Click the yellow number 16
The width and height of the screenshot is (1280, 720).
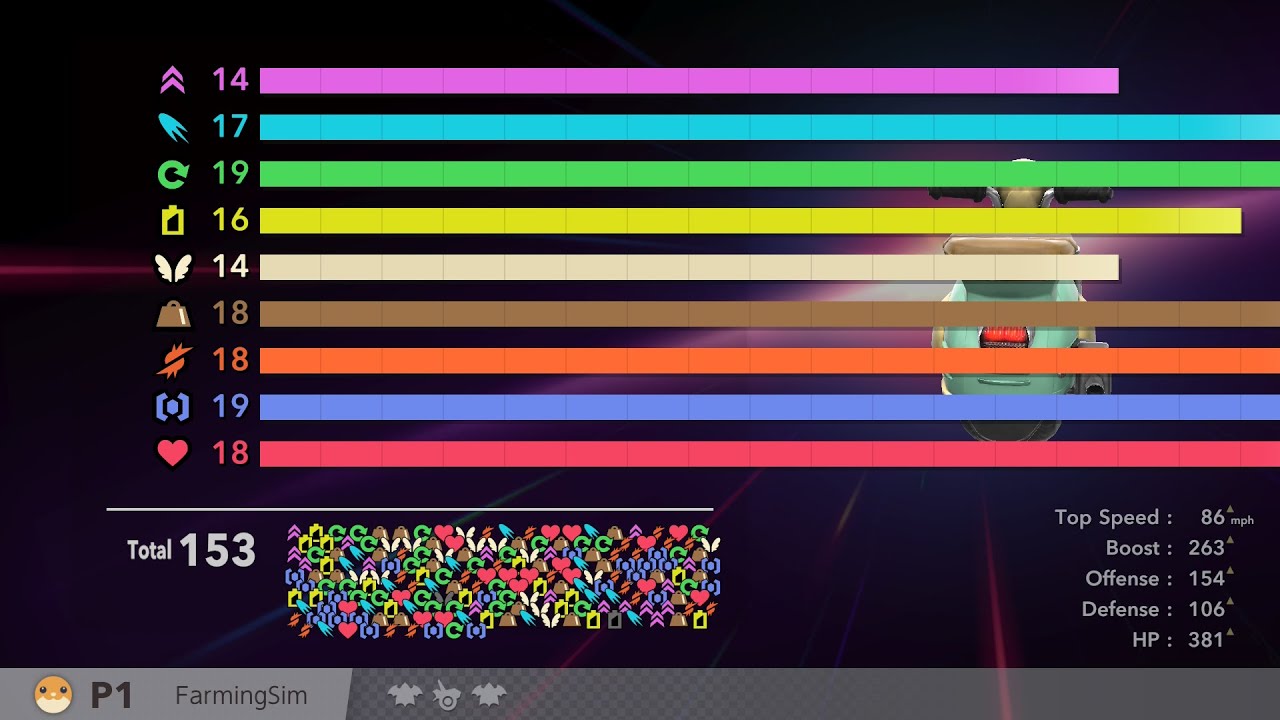click(x=230, y=220)
